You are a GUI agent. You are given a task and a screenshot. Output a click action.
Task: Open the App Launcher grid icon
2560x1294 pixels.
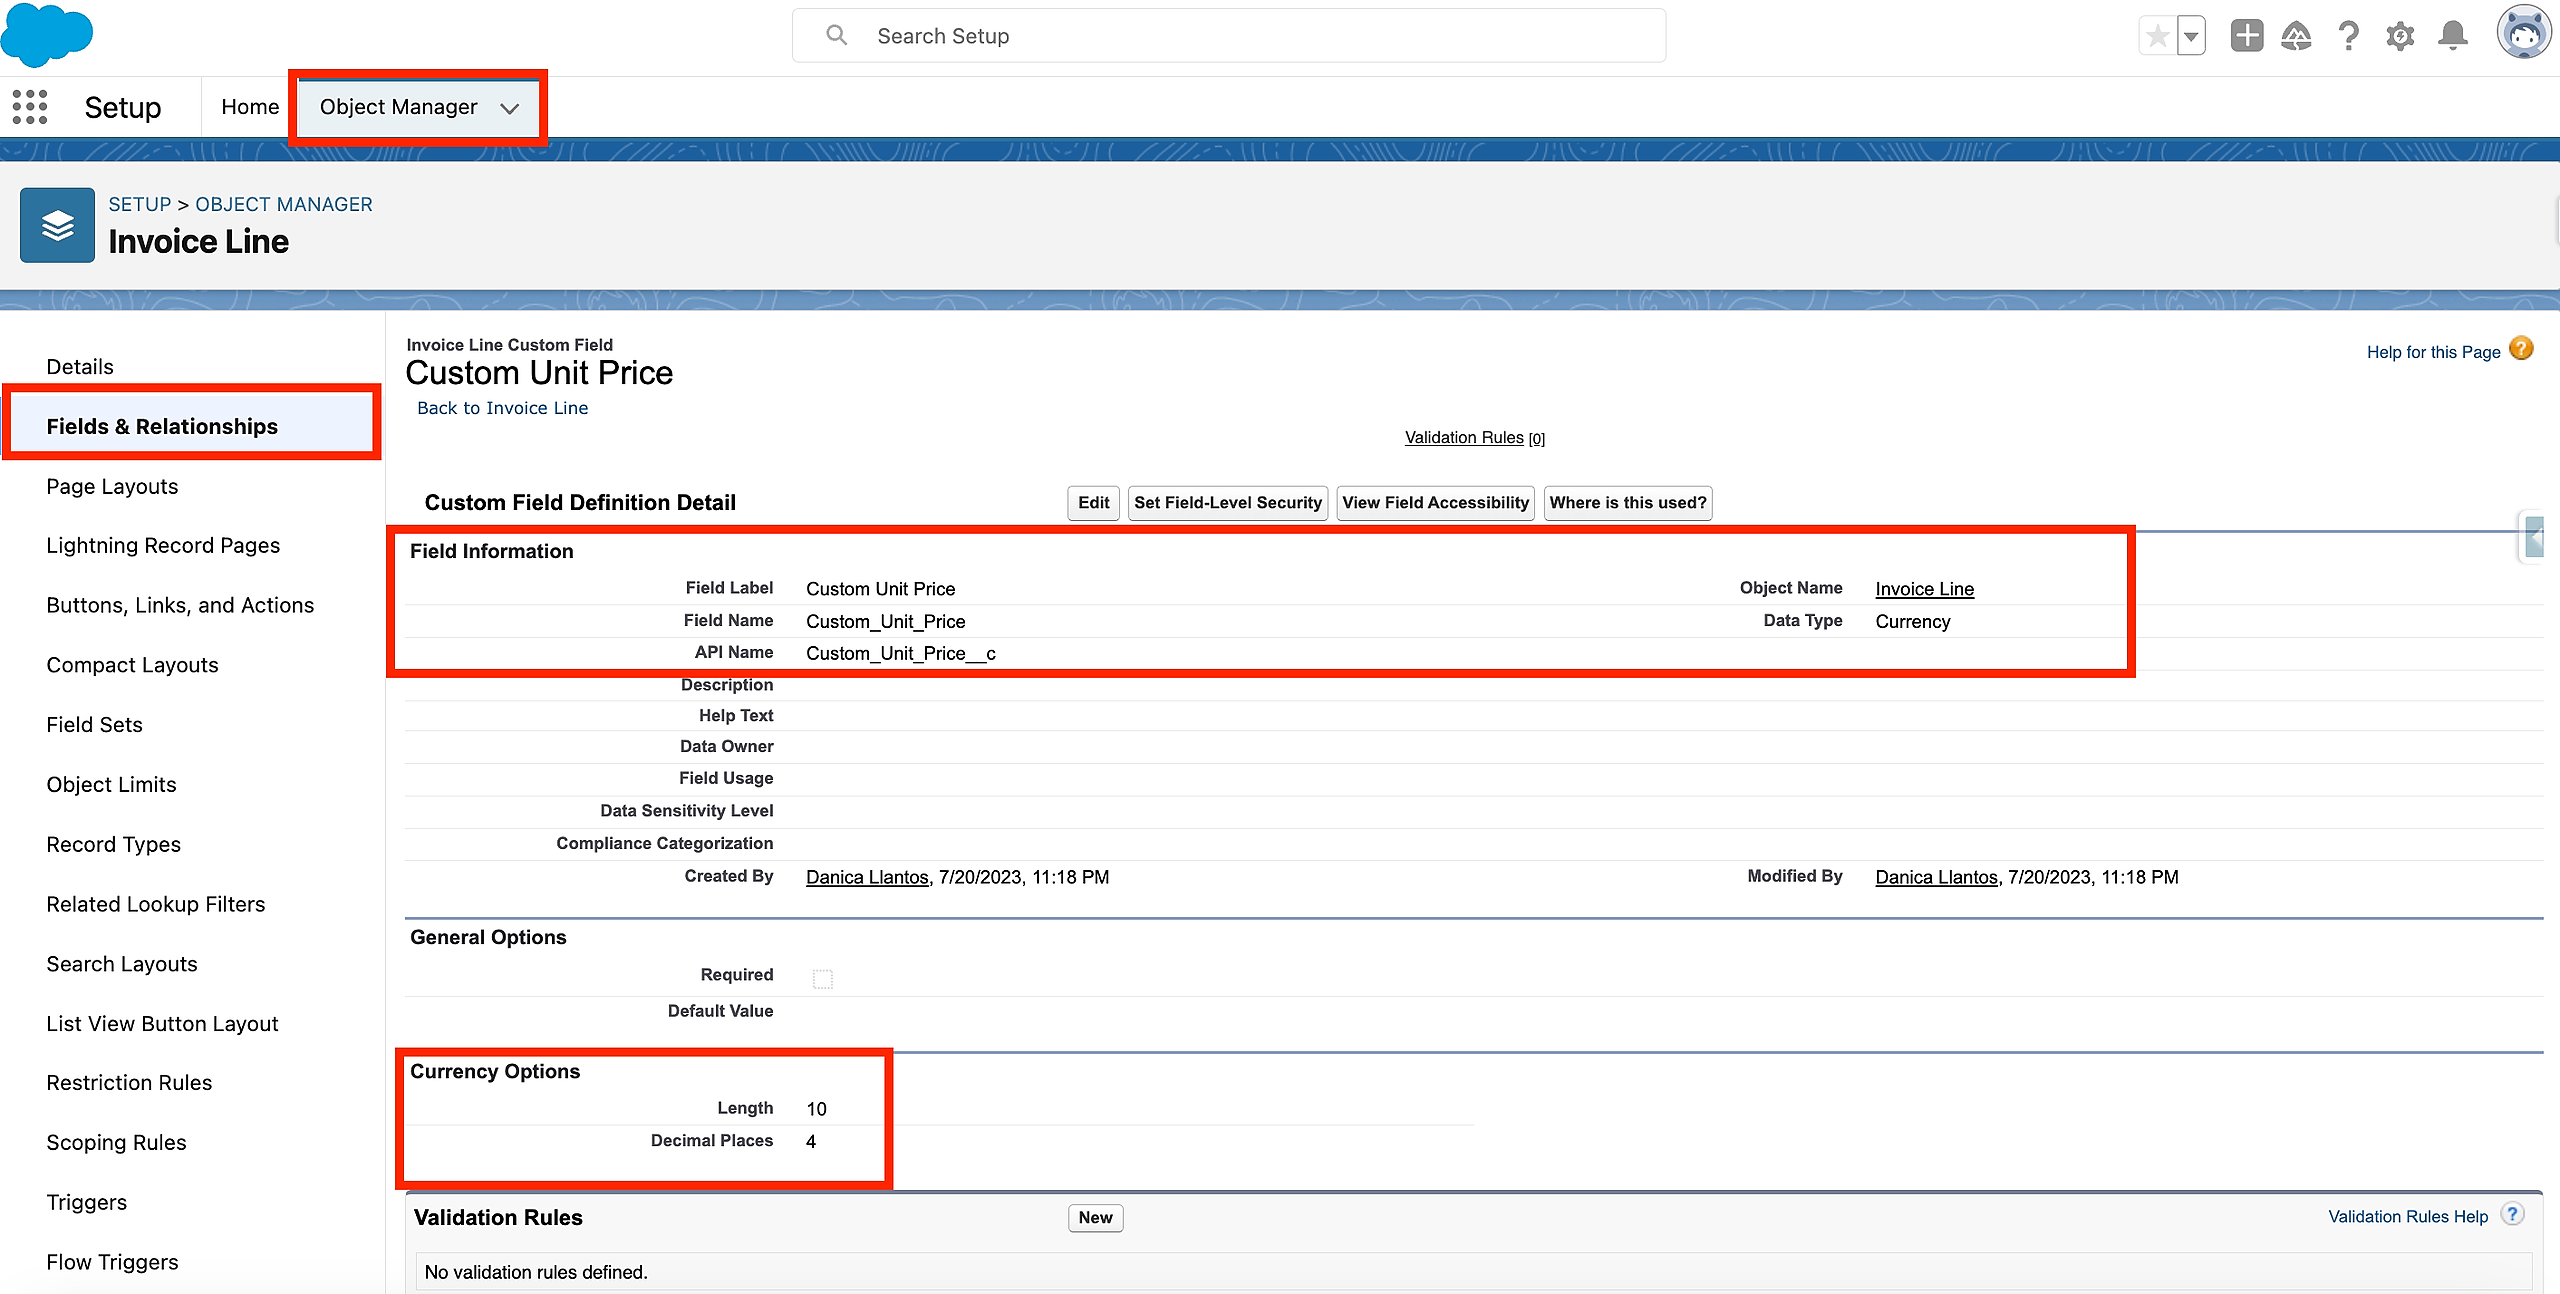[30, 107]
